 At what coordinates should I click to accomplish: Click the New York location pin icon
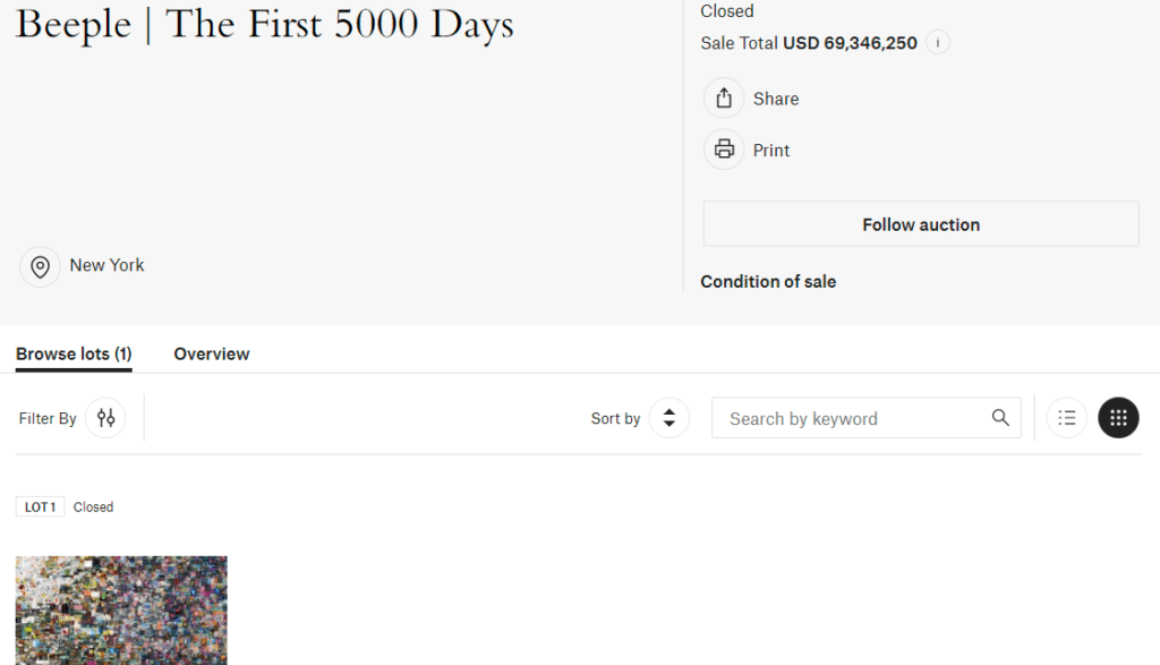pos(40,266)
